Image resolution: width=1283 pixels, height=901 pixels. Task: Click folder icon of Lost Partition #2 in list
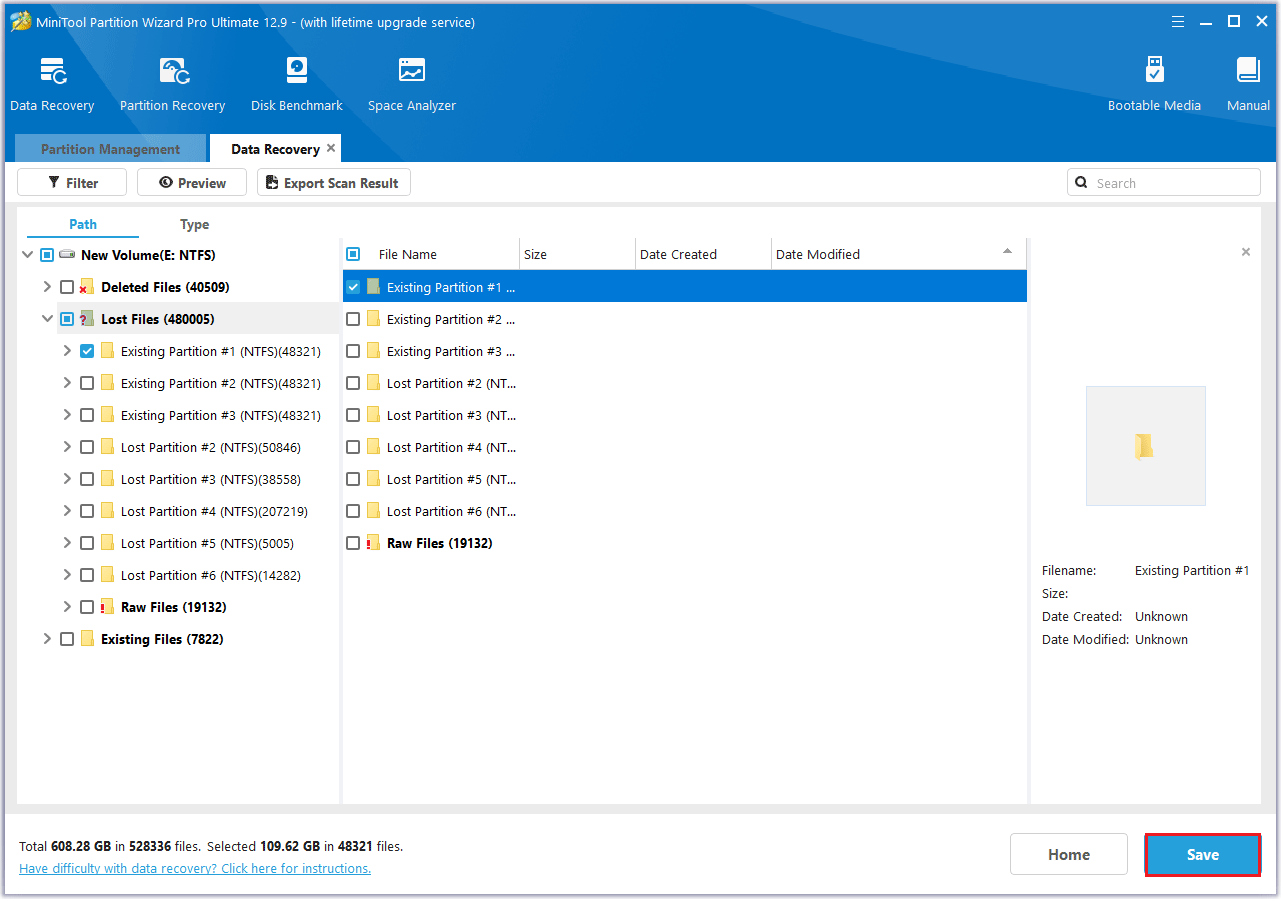(x=374, y=383)
